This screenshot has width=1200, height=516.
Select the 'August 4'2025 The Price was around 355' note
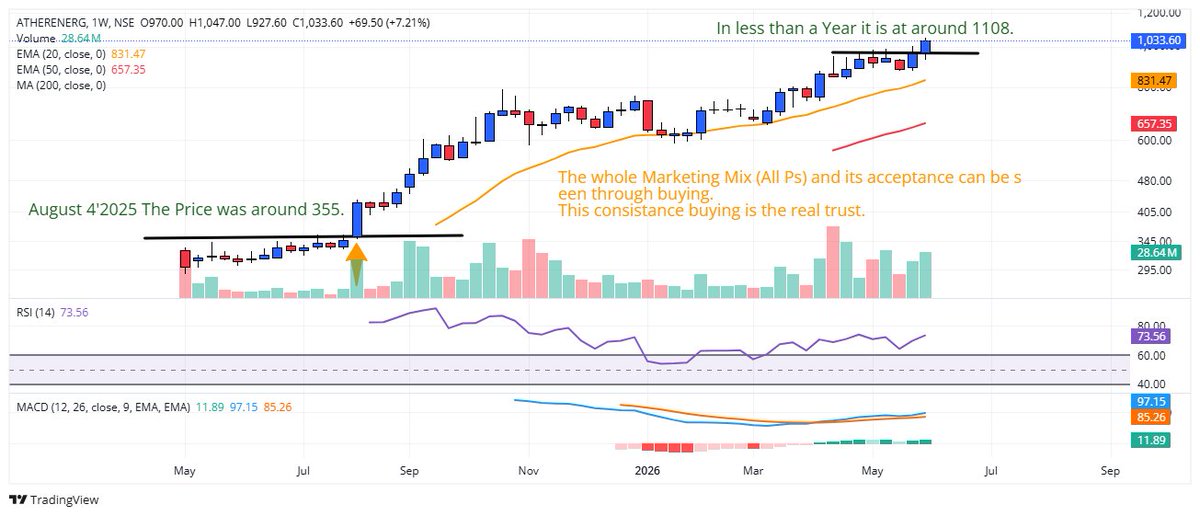pyautogui.click(x=187, y=211)
